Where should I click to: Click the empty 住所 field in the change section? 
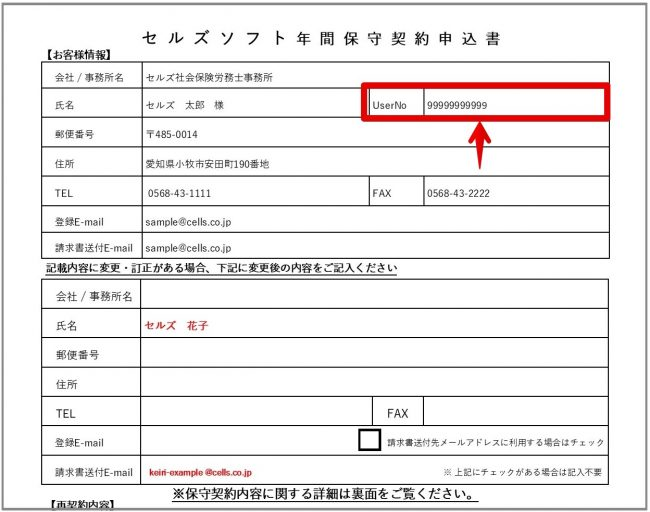[x=373, y=383]
